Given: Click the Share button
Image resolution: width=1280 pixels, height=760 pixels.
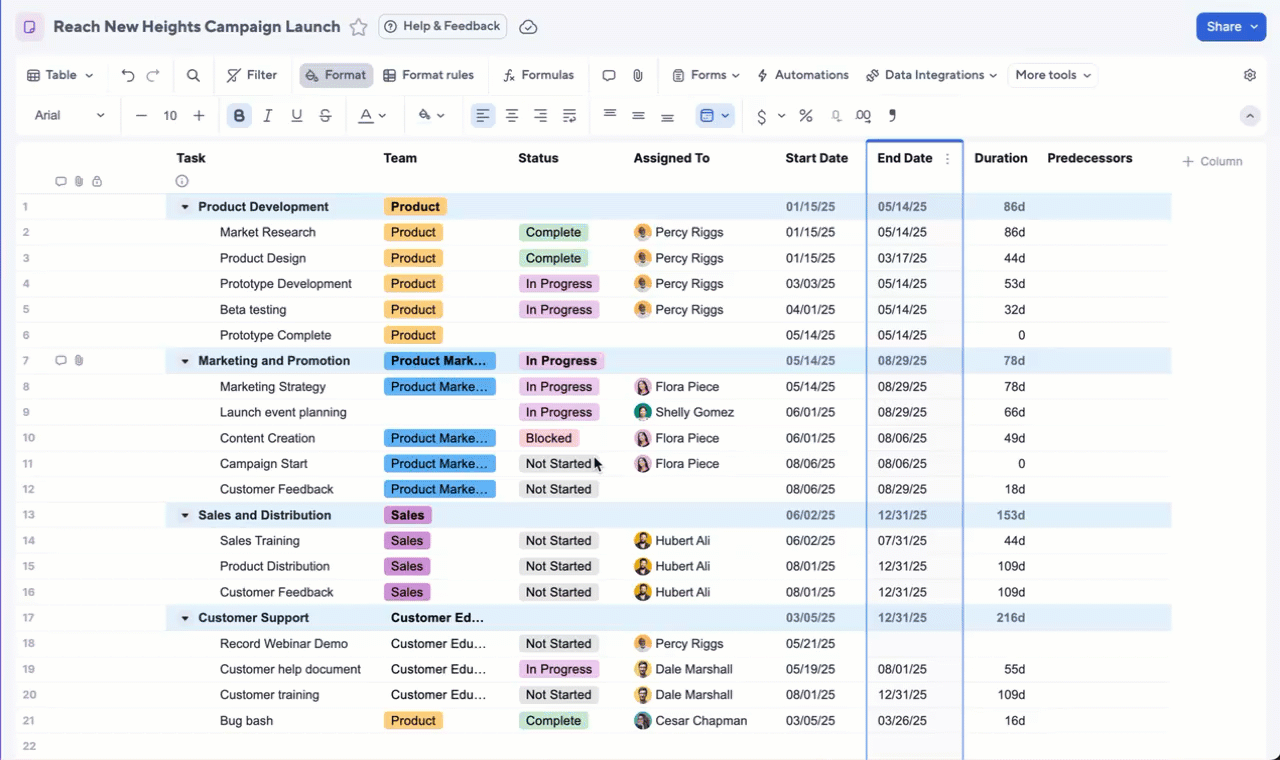Looking at the screenshot, I should point(1231,26).
